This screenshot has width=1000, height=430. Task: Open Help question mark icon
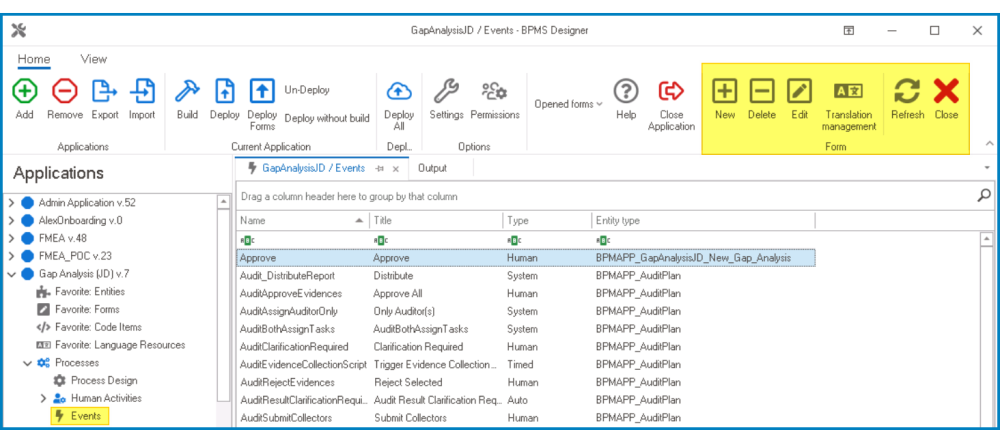[626, 91]
